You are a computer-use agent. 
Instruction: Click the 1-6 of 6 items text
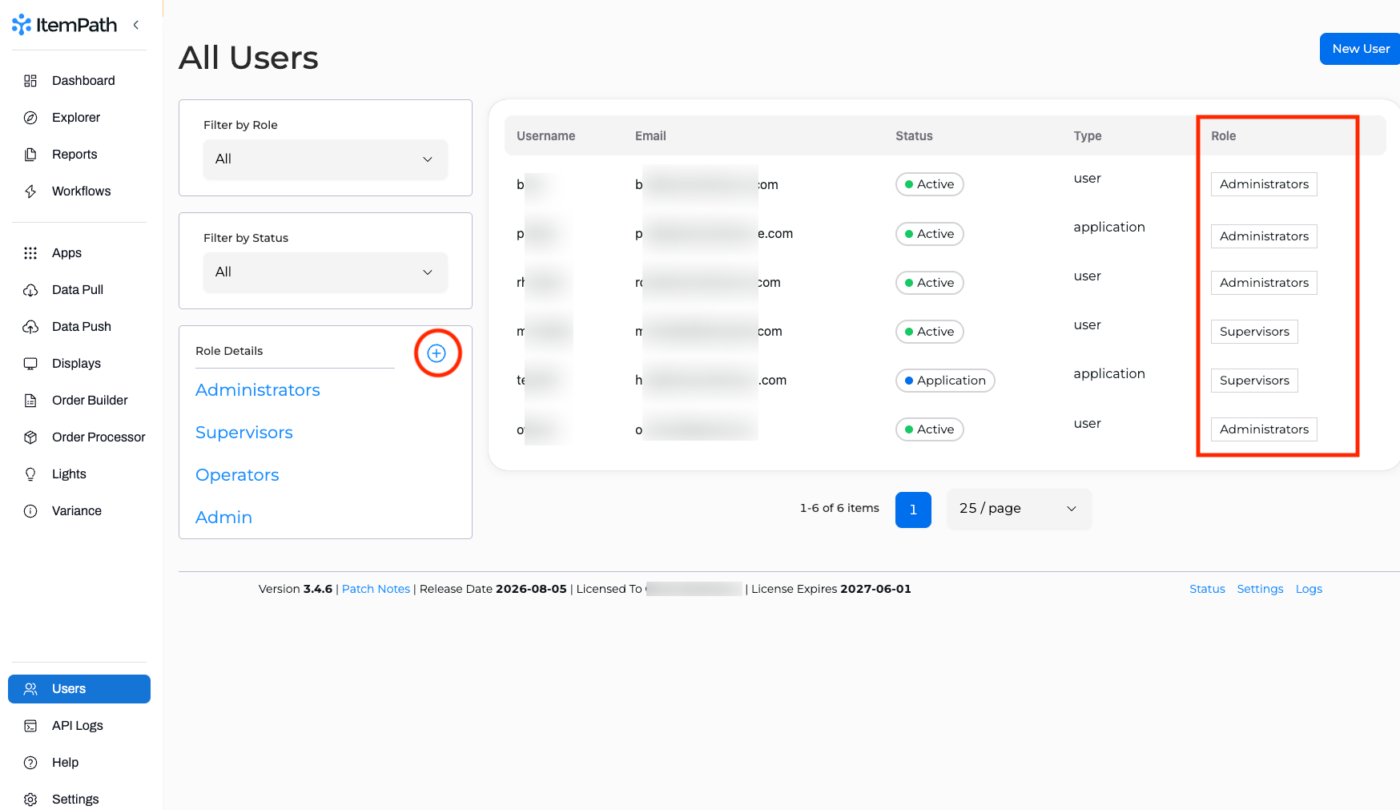point(840,508)
